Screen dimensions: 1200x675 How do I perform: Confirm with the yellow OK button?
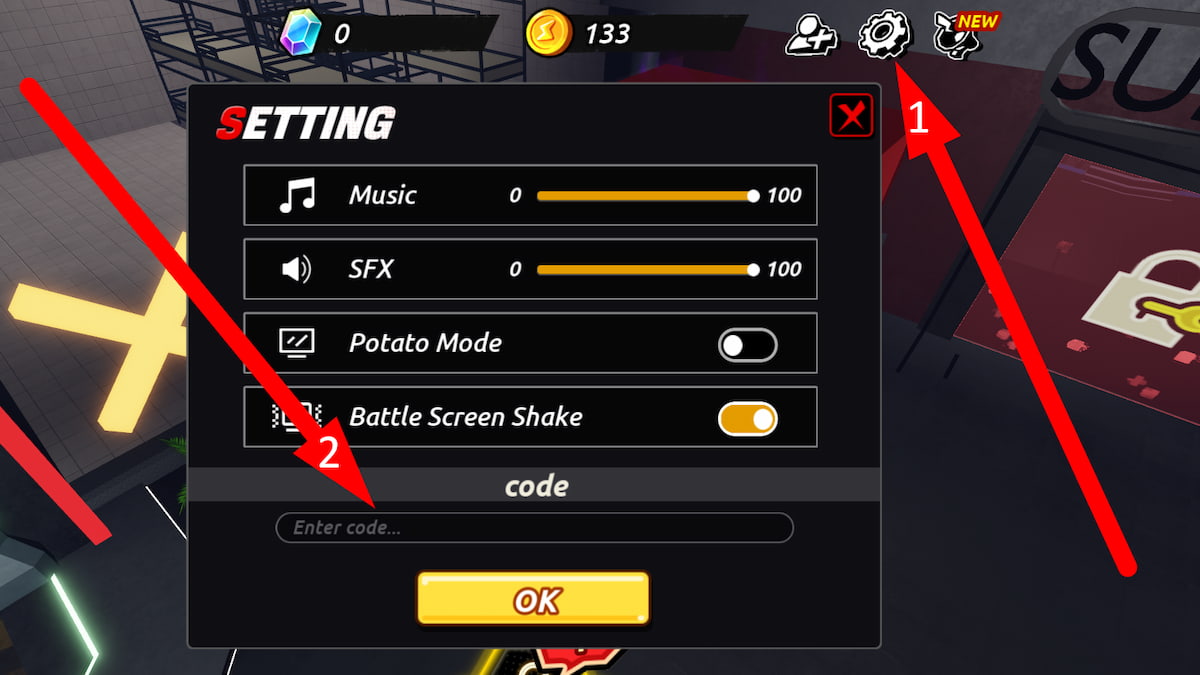pos(534,599)
